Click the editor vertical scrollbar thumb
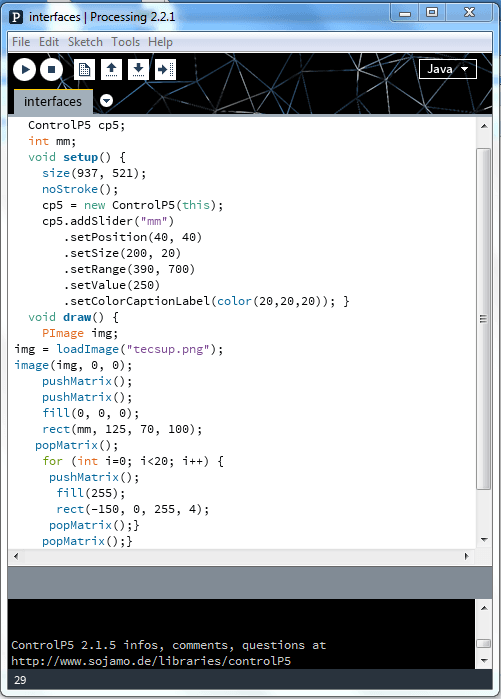Image resolution: width=501 pixels, height=699 pixels. tap(484, 319)
